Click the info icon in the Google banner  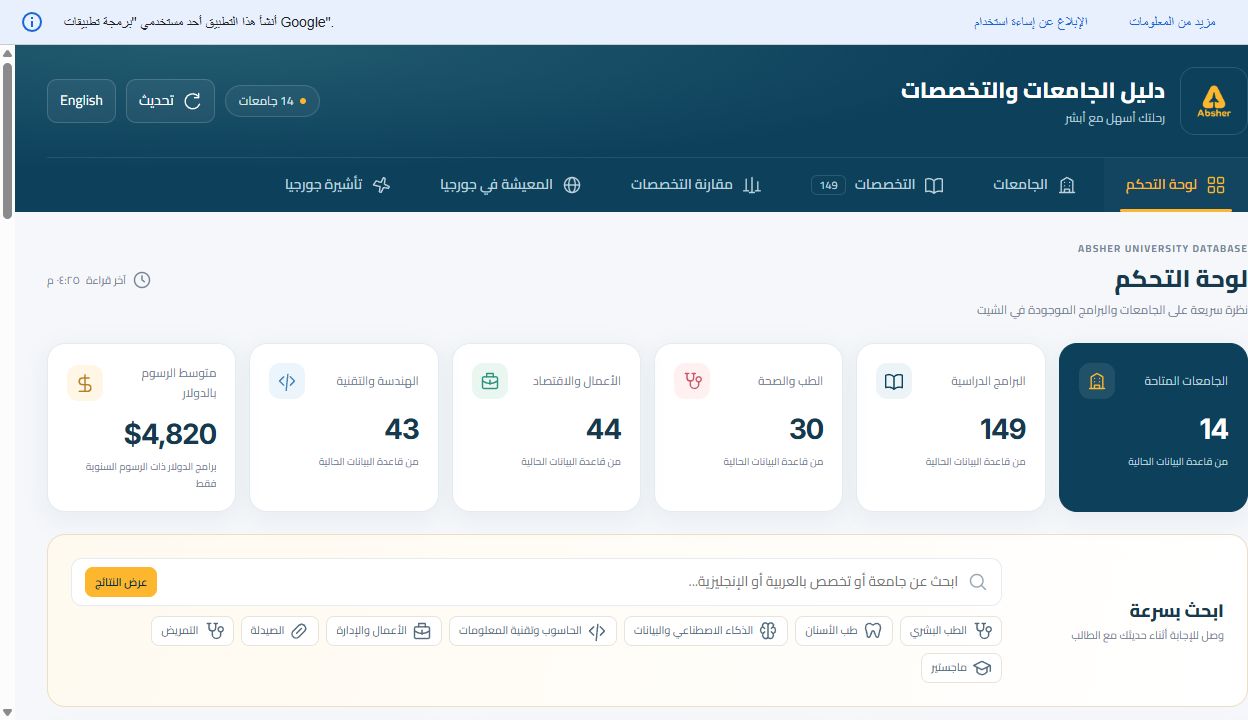point(32,22)
